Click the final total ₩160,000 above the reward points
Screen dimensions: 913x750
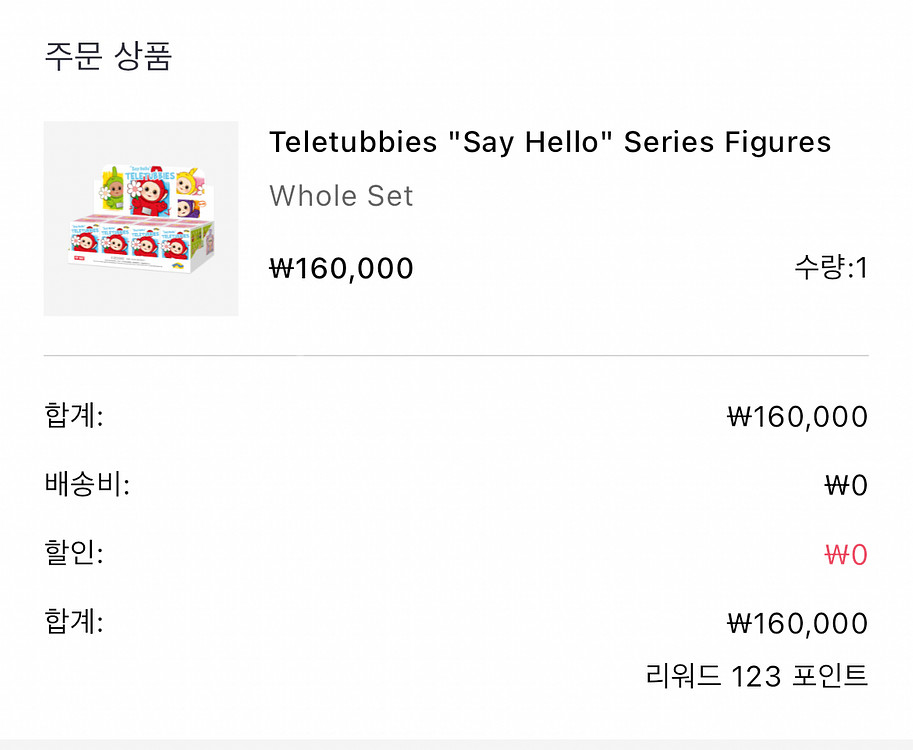(797, 624)
